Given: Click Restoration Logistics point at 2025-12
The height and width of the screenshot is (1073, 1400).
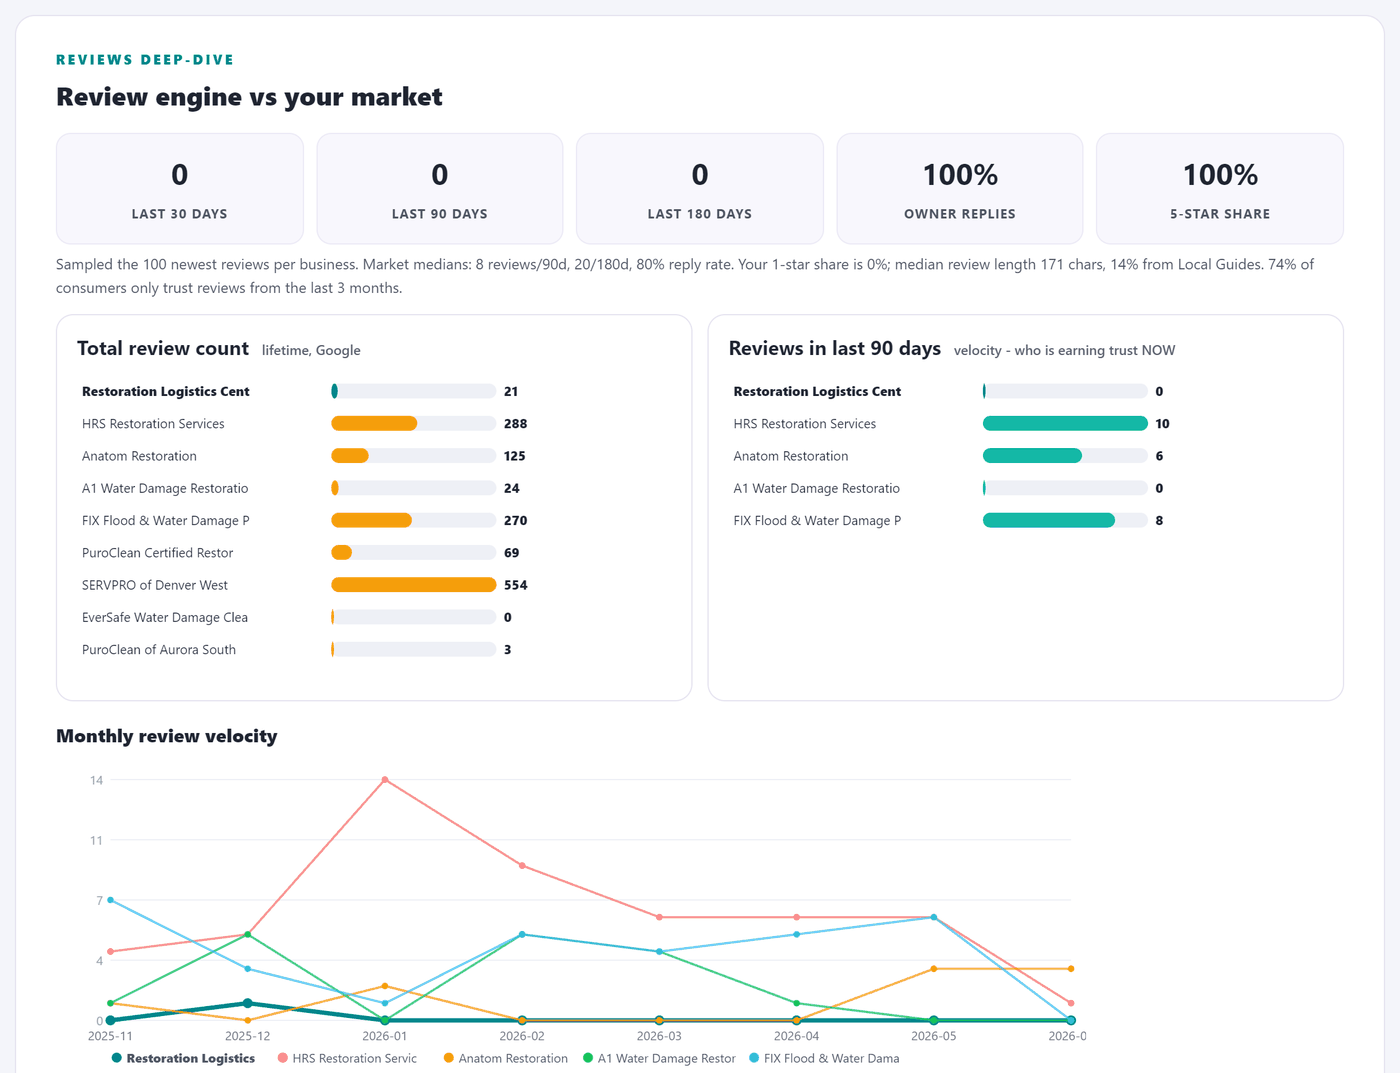Looking at the screenshot, I should tap(247, 1003).
